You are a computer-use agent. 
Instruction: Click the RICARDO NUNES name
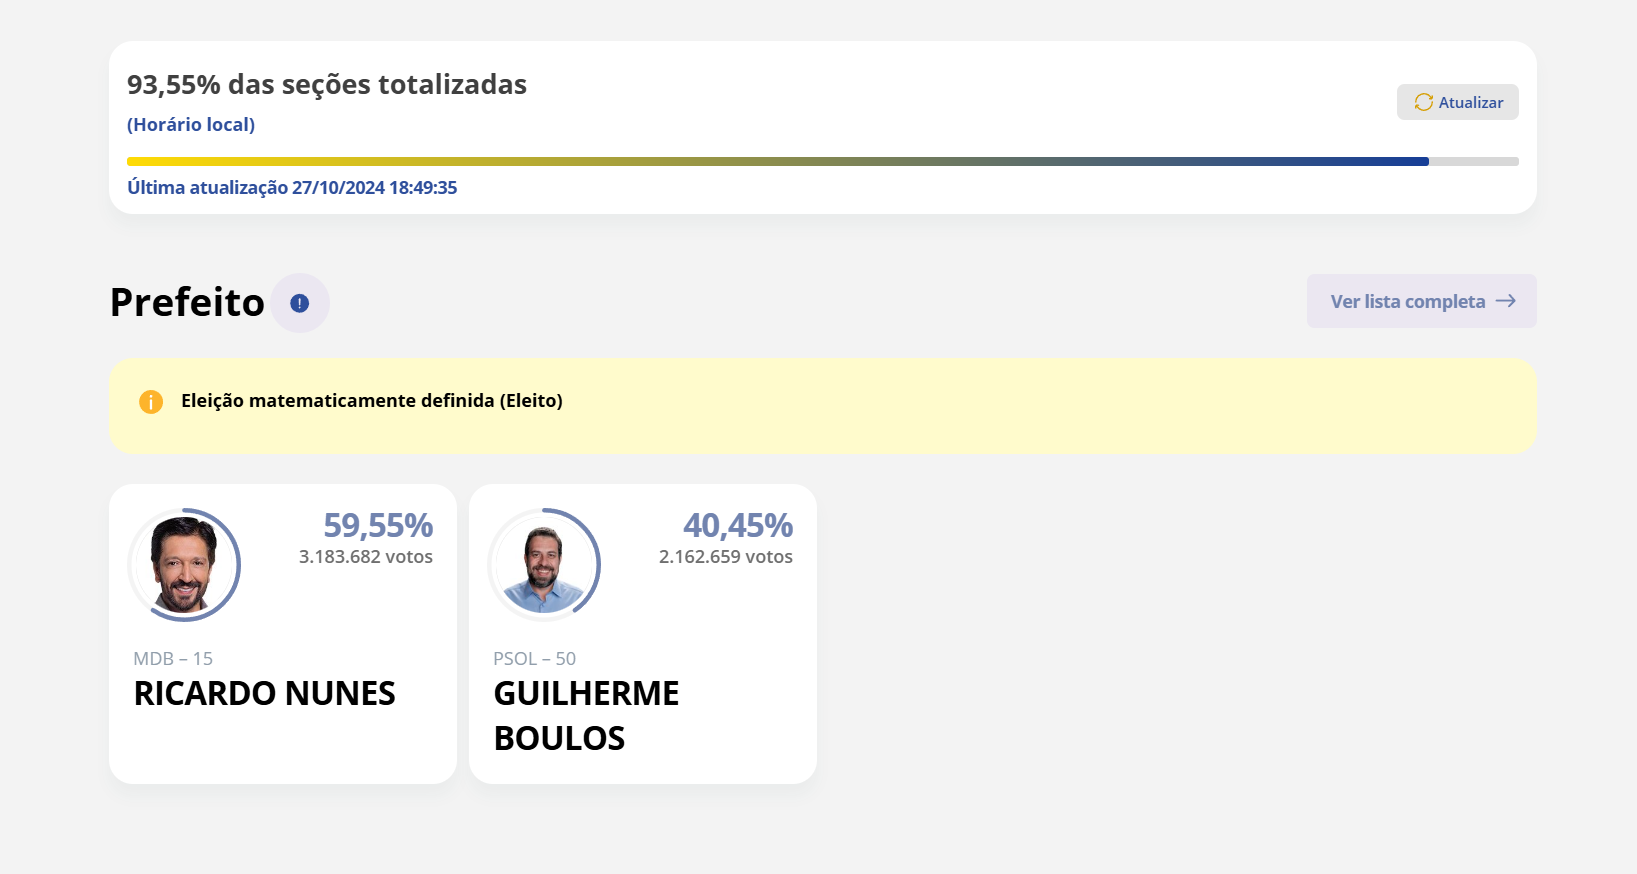[x=265, y=693]
